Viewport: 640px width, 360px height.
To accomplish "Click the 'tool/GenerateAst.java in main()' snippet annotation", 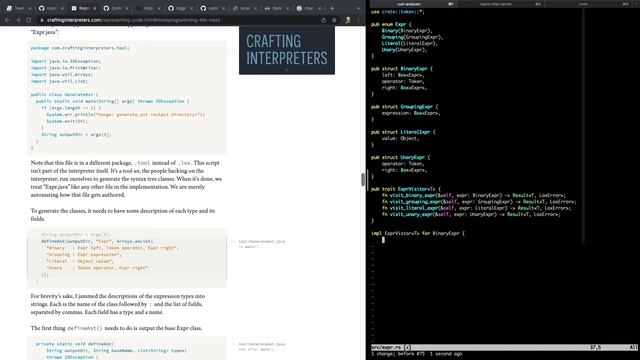I will 262,244.
